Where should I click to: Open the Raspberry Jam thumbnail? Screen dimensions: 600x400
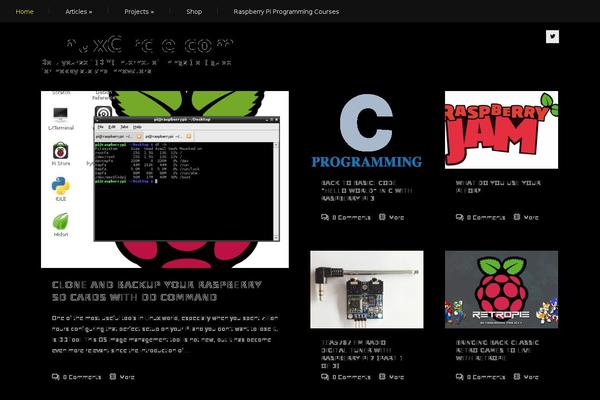(501, 130)
